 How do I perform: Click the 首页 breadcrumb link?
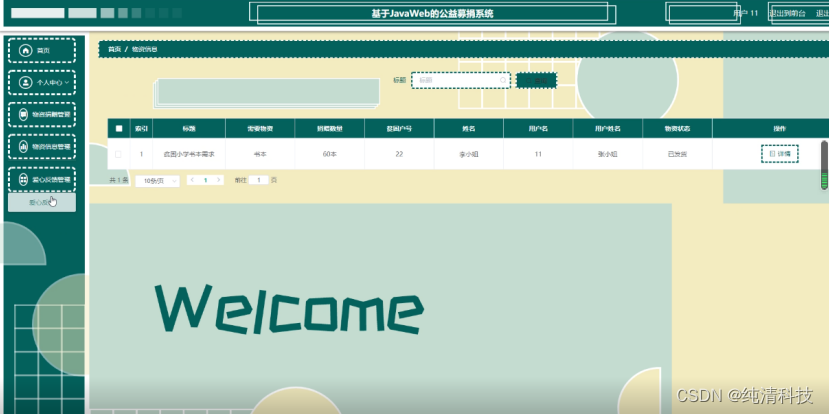(115, 49)
